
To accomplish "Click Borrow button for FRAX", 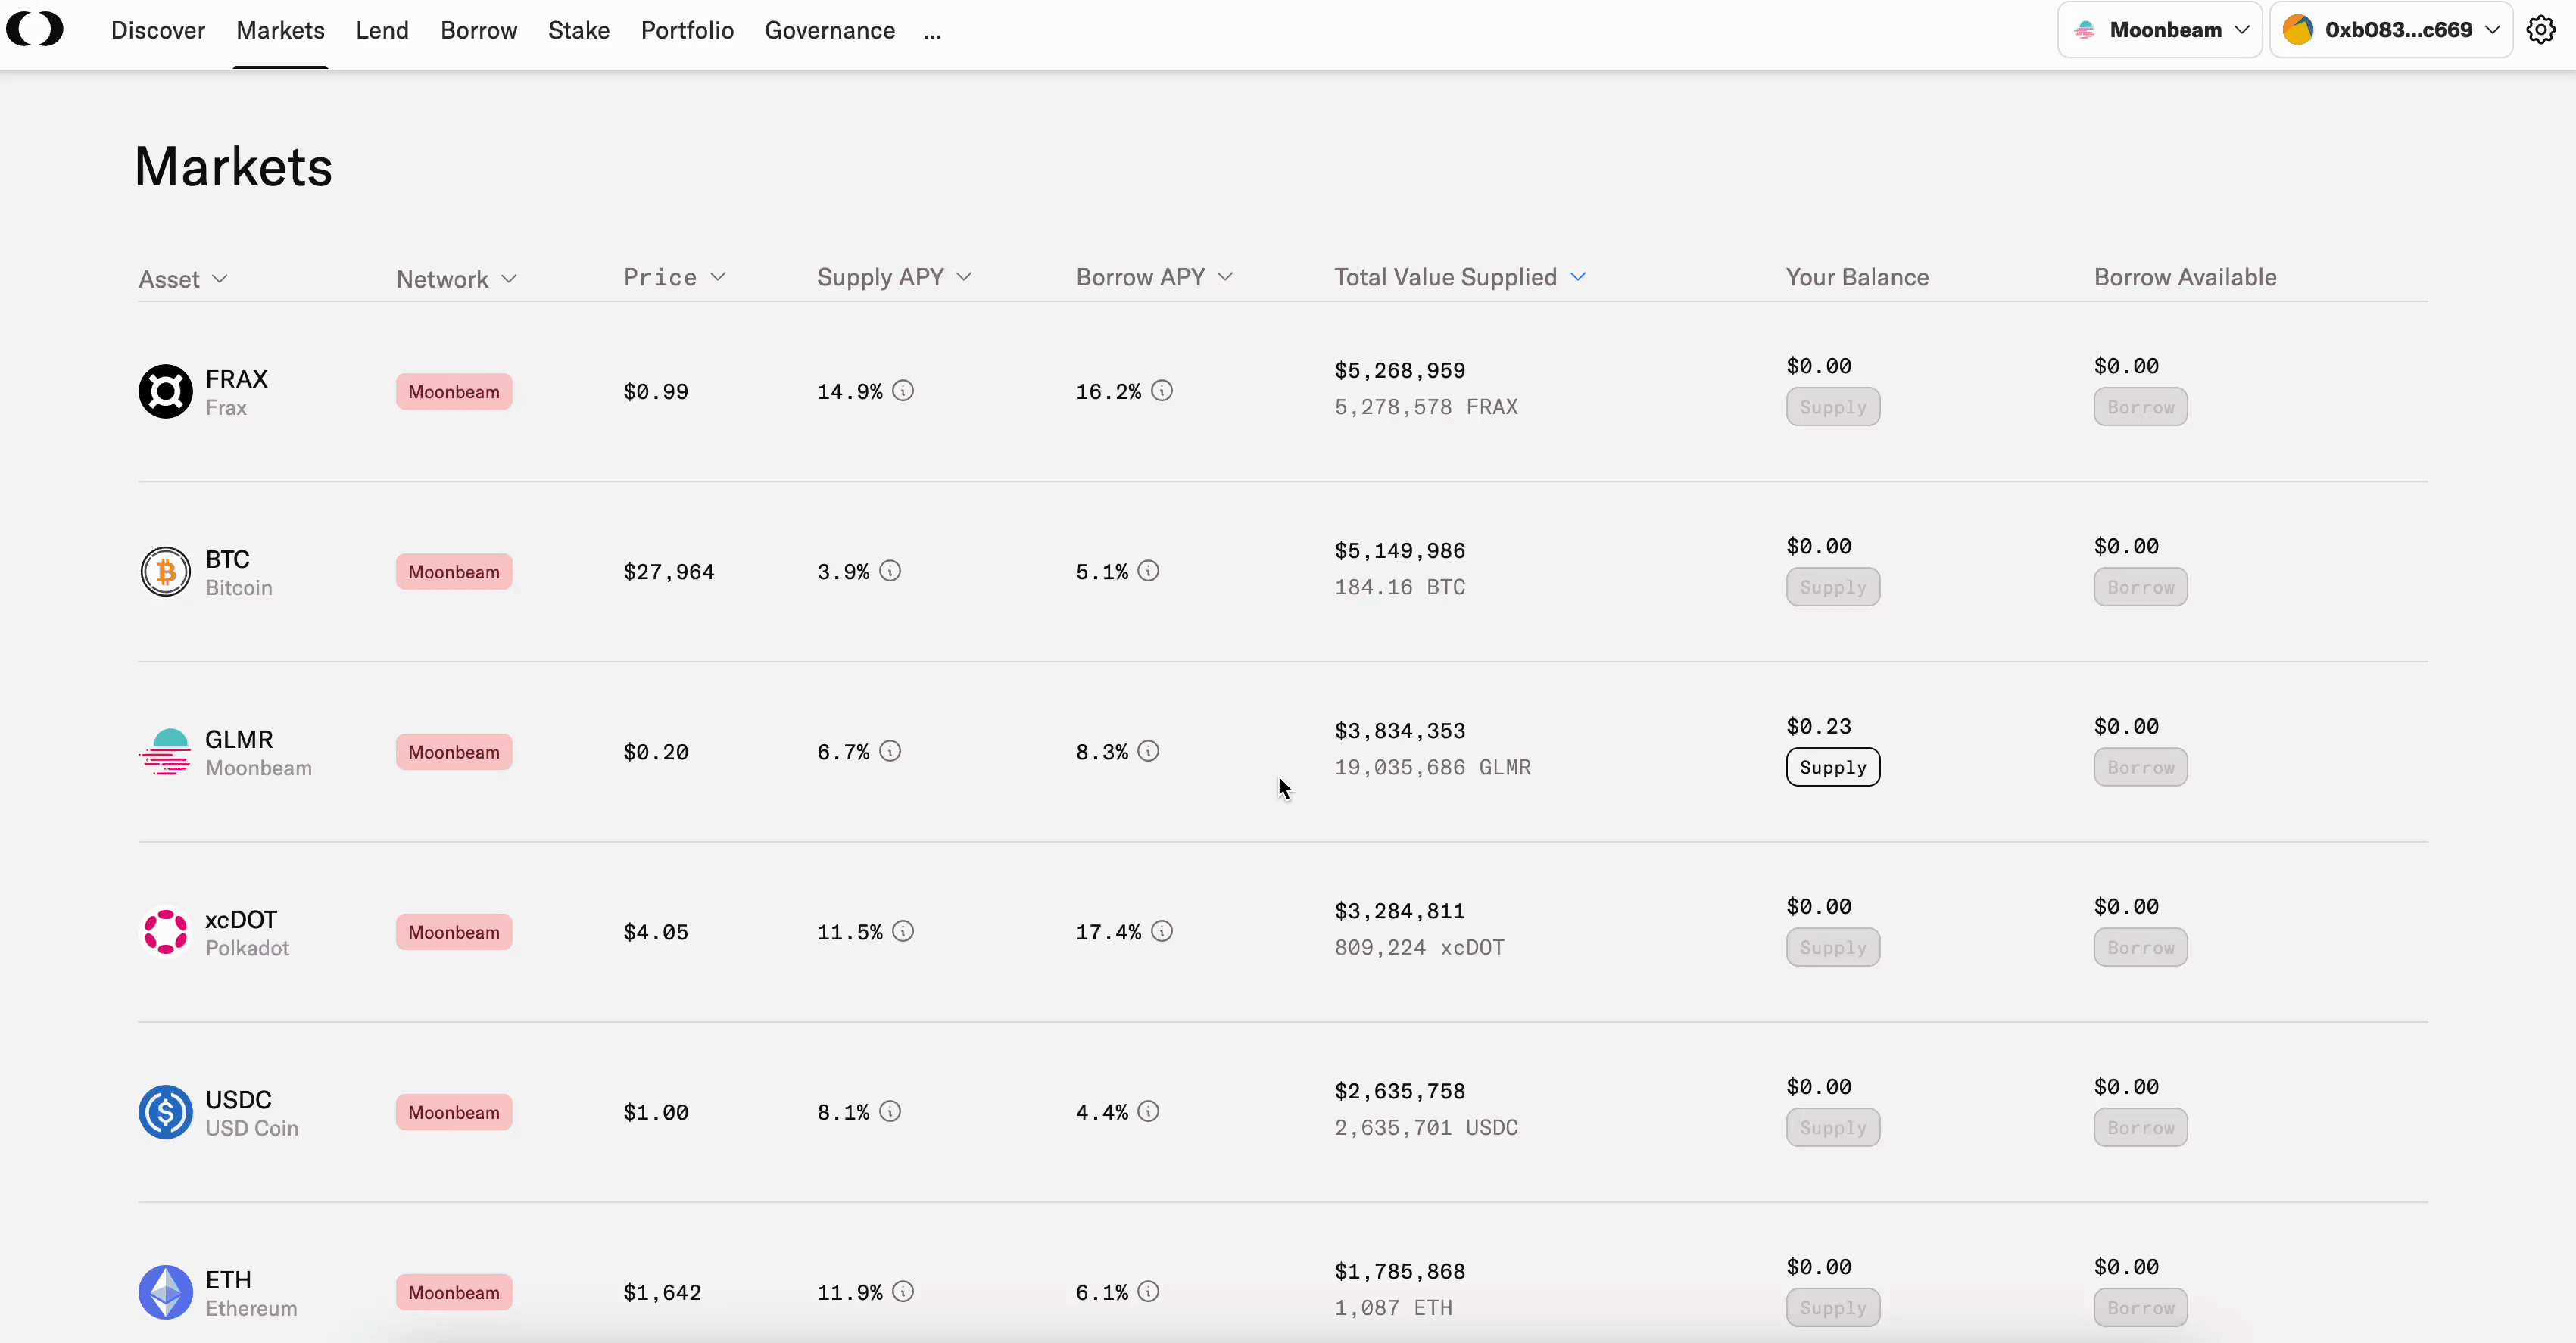I will (x=2140, y=407).
